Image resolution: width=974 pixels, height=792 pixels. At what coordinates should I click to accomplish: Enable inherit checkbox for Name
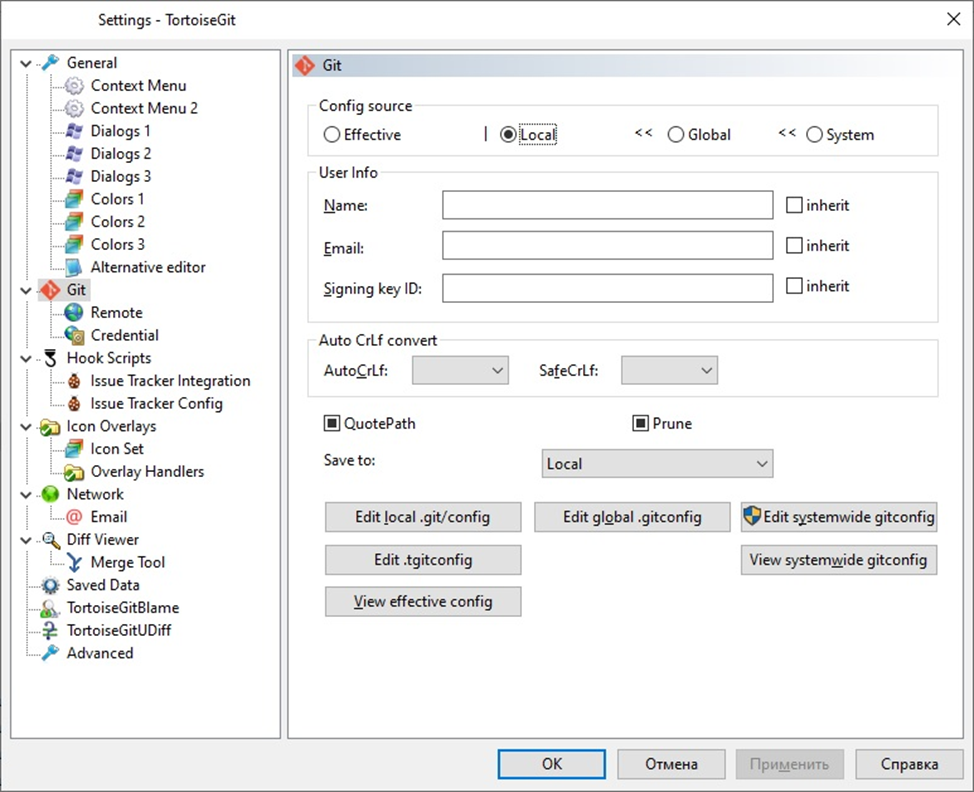[794, 205]
